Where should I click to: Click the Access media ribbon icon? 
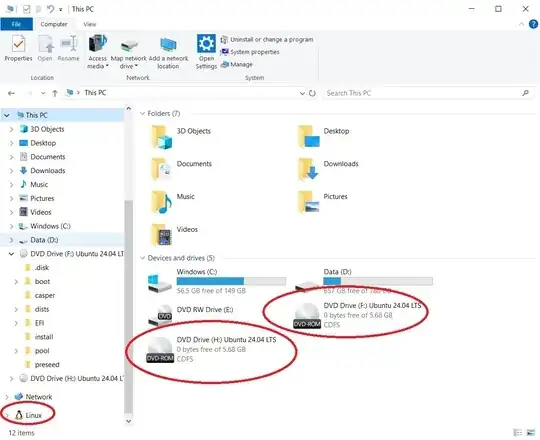point(97,44)
